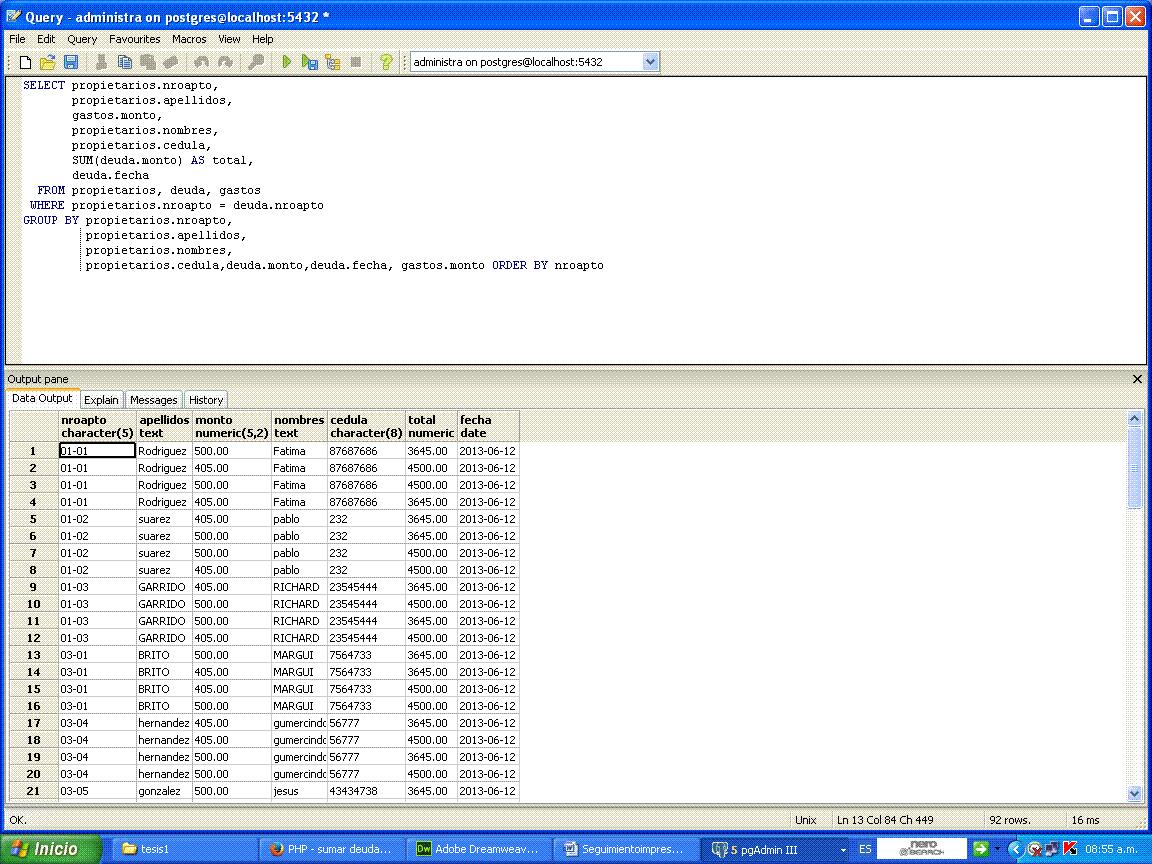Select the nroapto column header

pos(98,426)
